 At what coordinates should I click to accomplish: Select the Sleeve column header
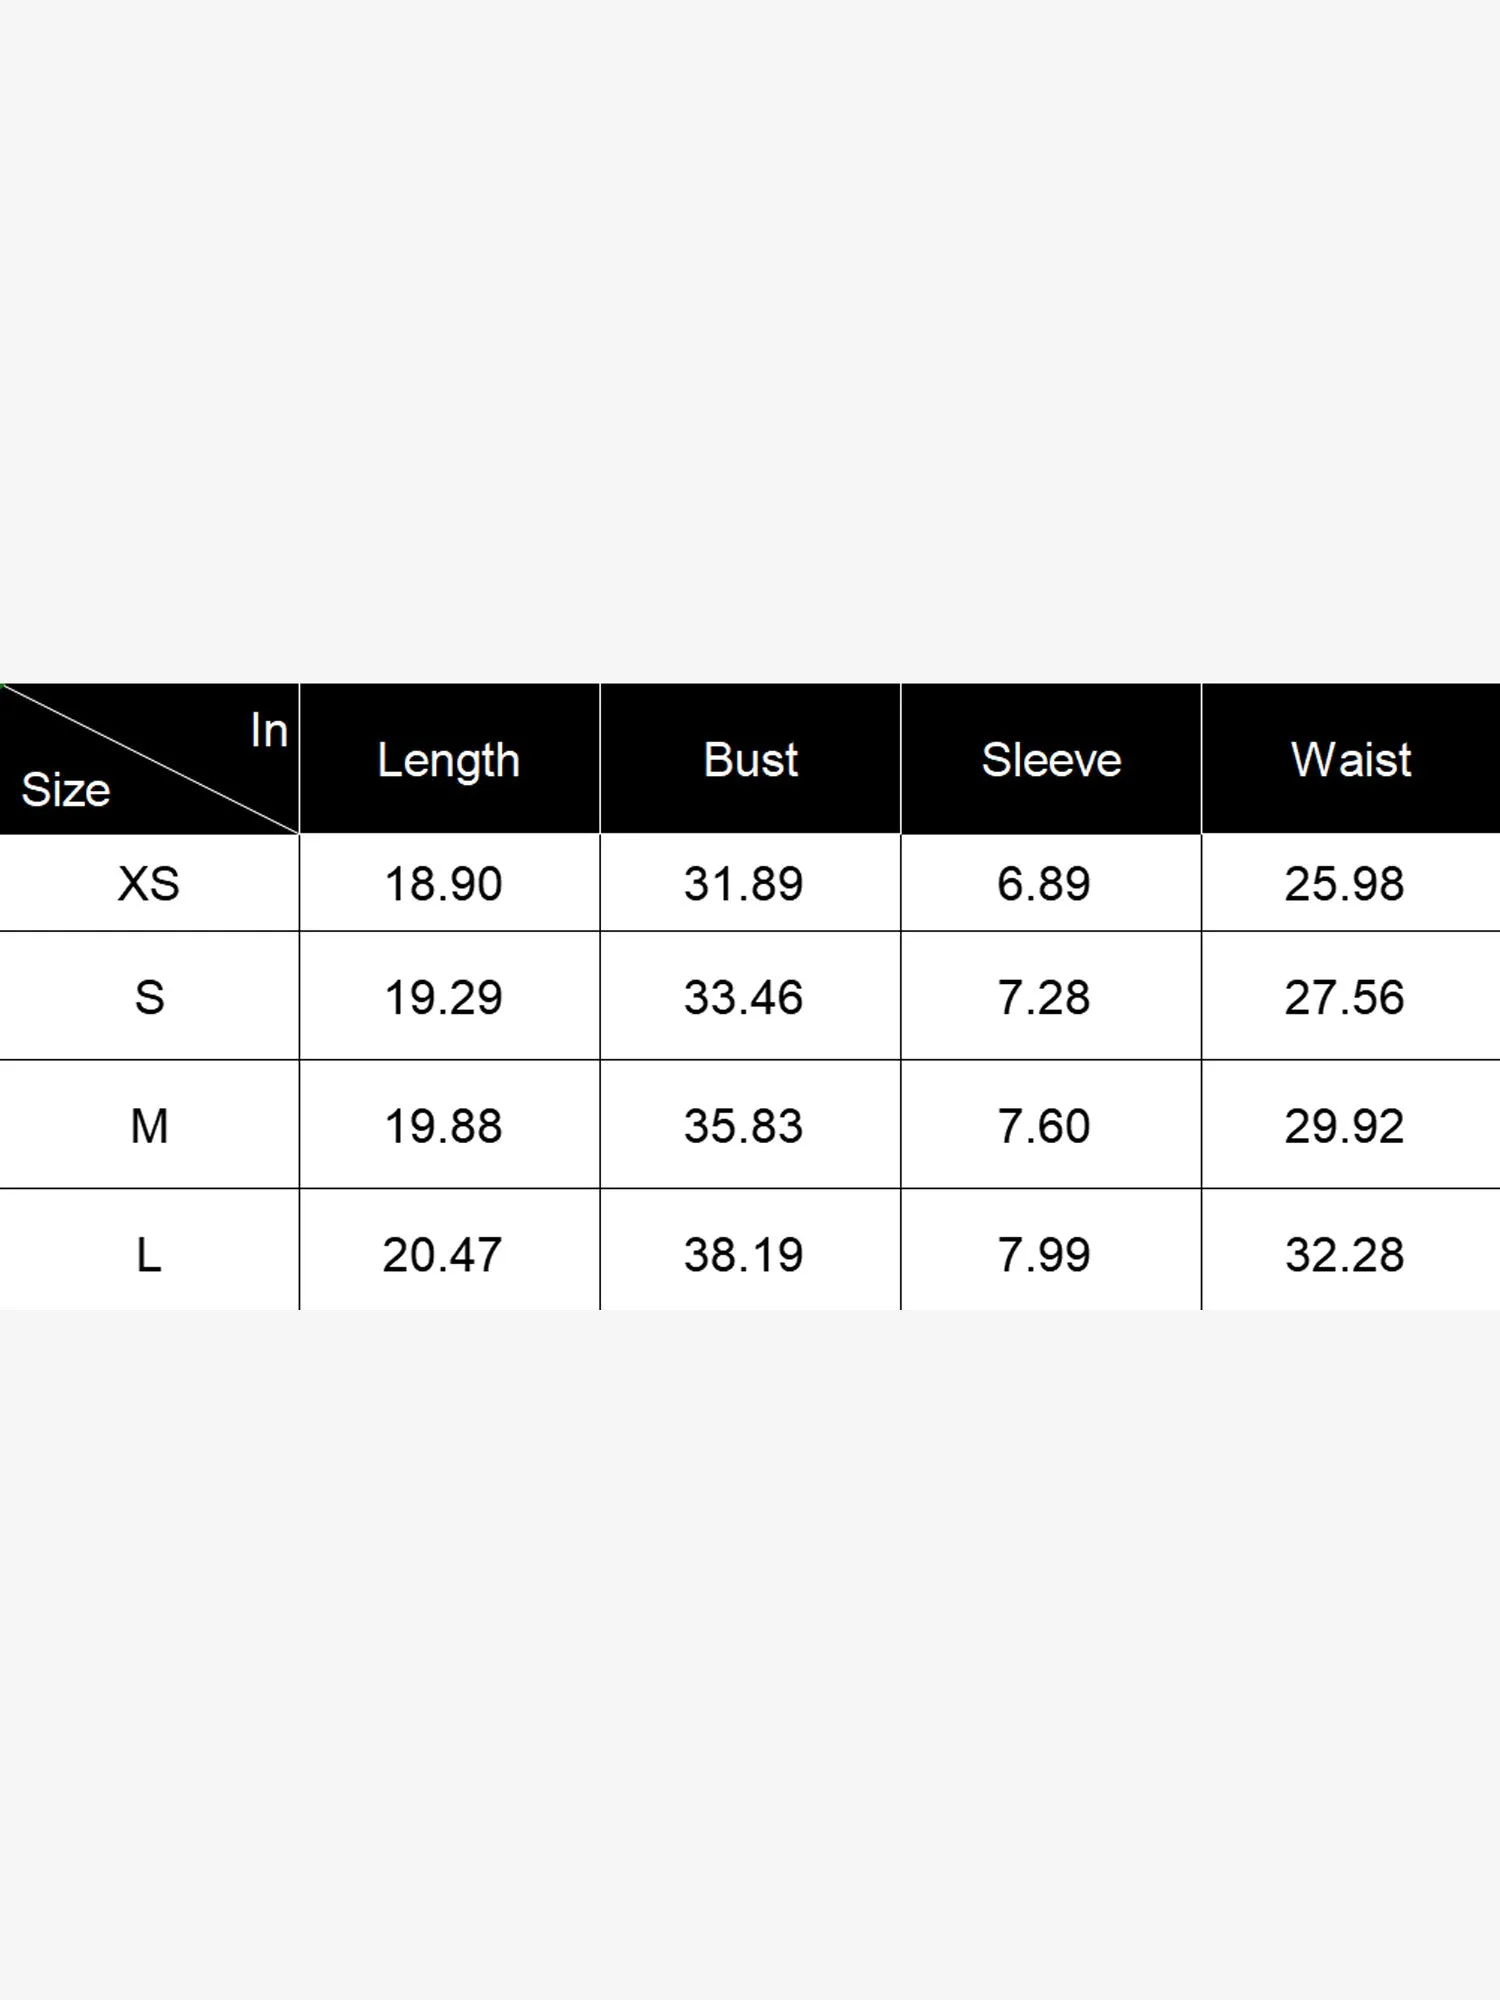pyautogui.click(x=1051, y=760)
